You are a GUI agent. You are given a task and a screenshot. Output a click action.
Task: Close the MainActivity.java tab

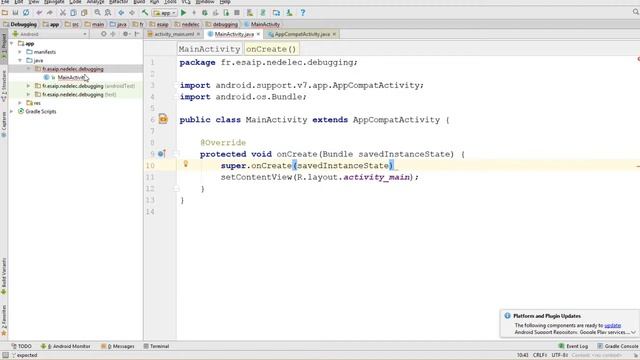pyautogui.click(x=258, y=34)
